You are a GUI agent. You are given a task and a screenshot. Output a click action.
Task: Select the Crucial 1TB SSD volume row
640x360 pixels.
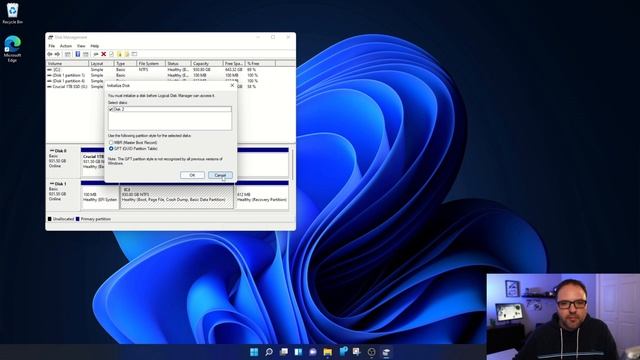[76, 87]
